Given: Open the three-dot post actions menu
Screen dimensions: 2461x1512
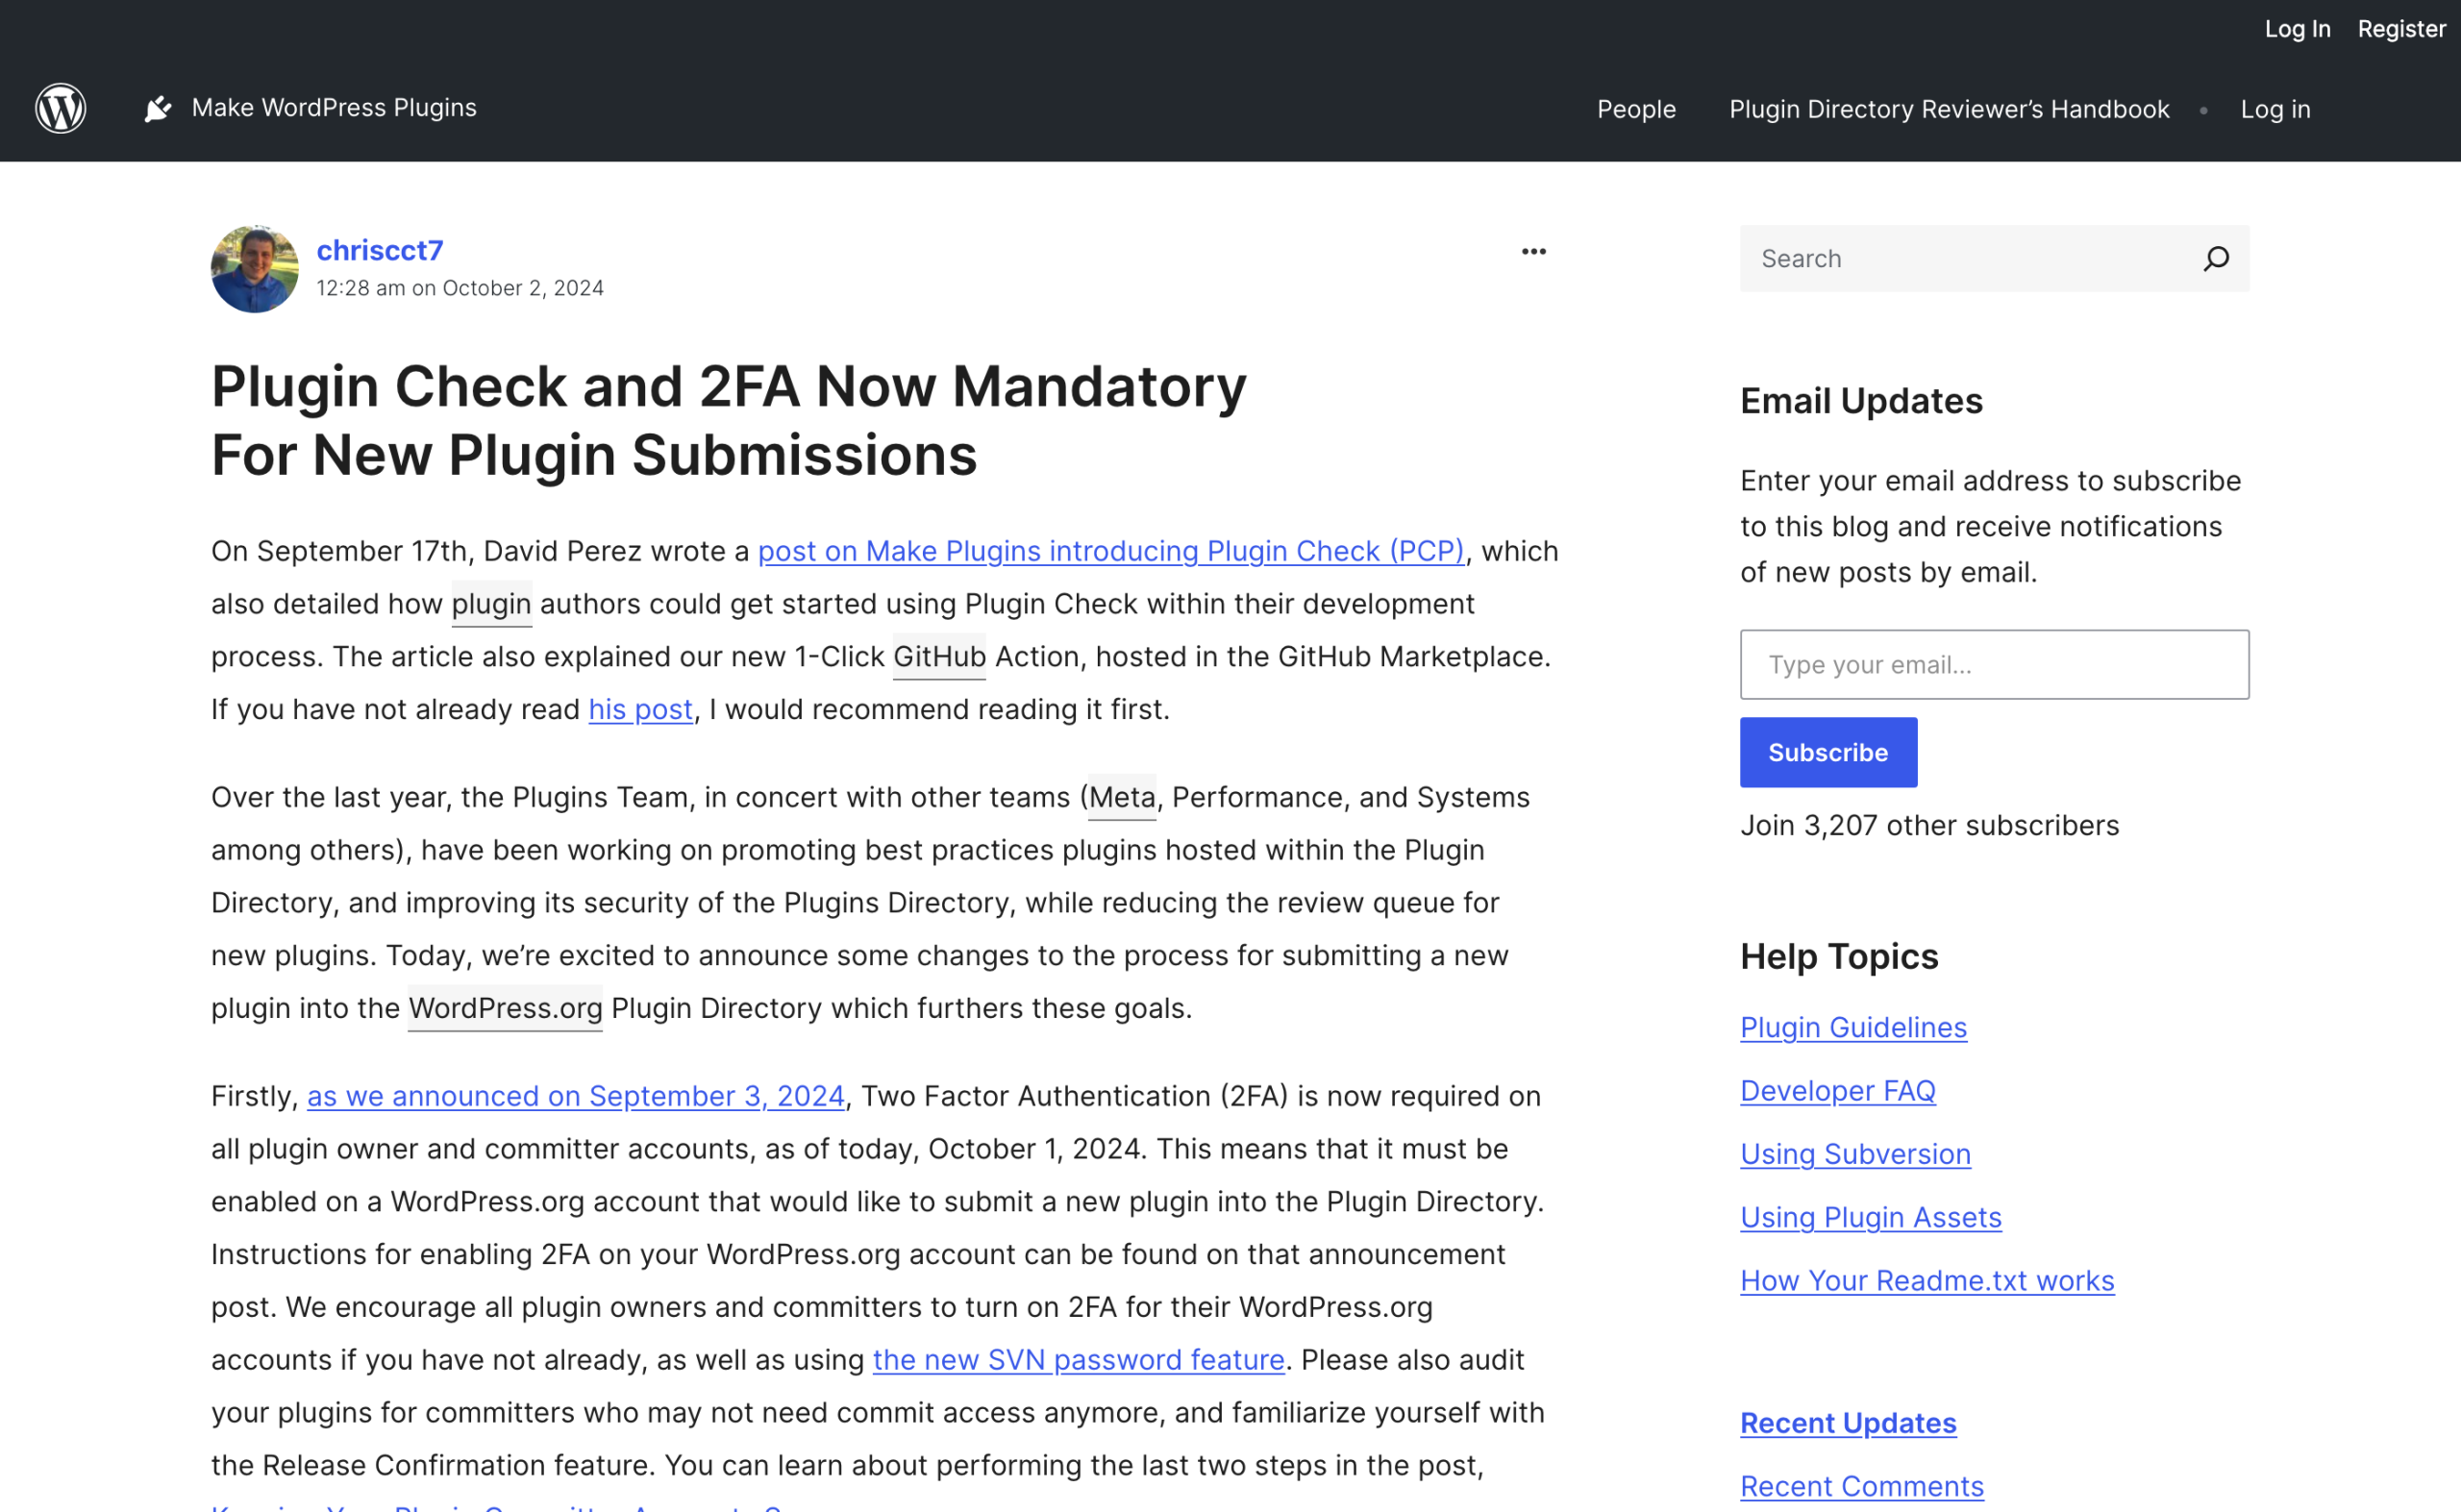Looking at the screenshot, I should [1533, 252].
